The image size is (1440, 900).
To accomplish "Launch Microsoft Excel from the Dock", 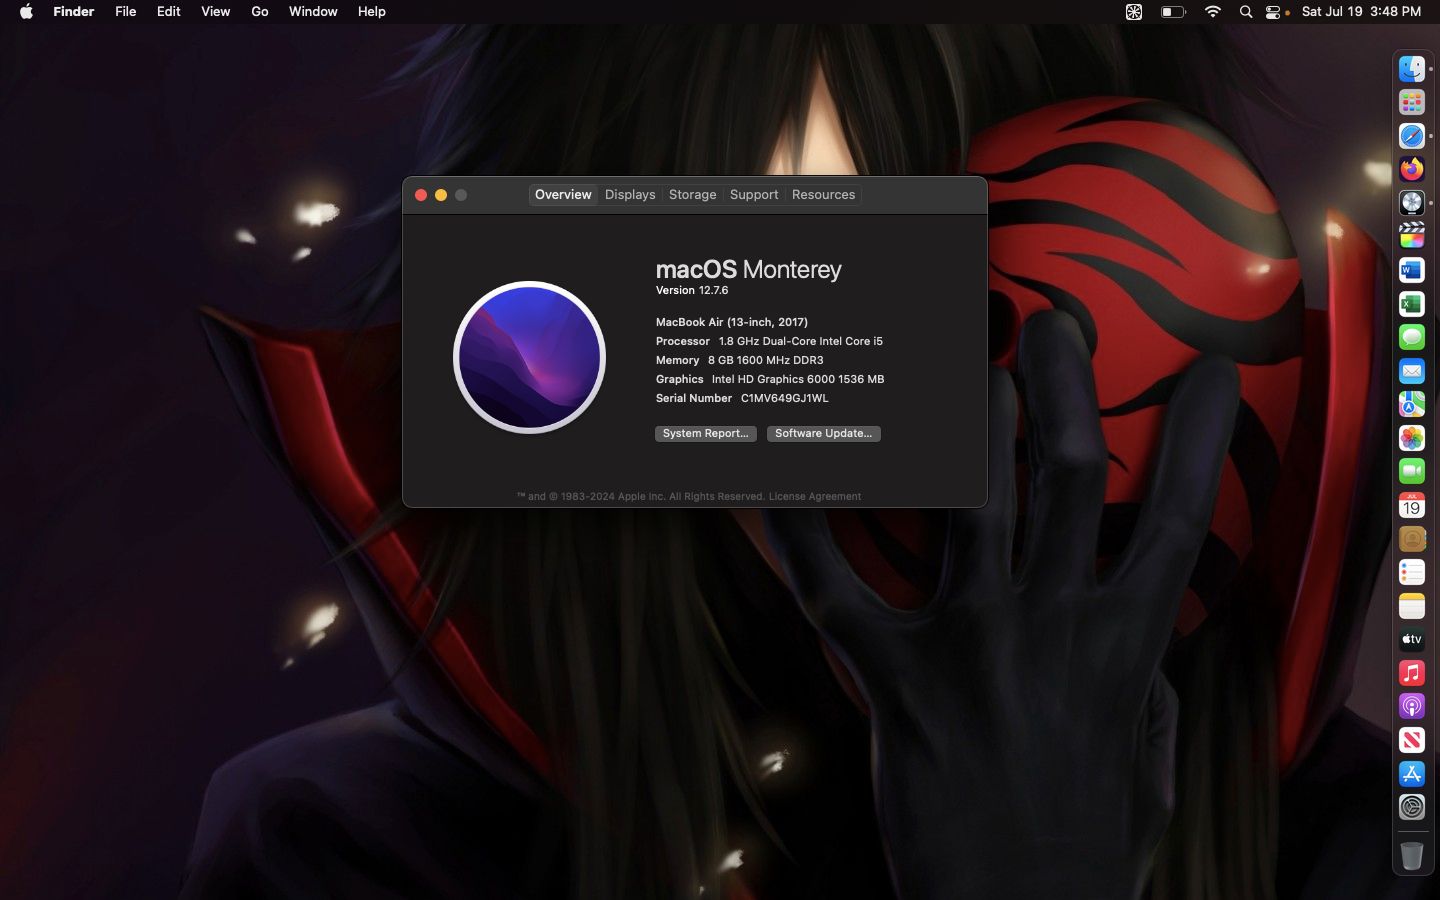I will tap(1411, 303).
